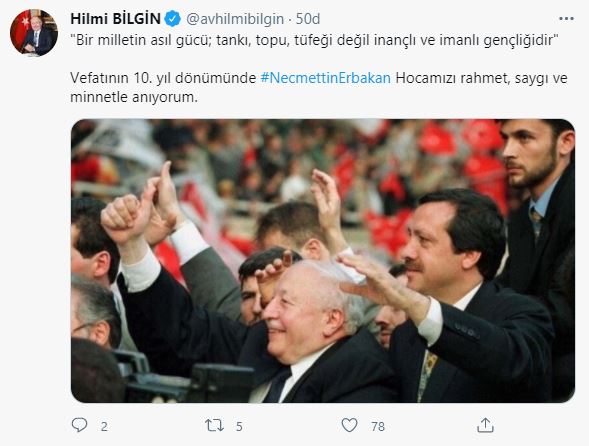This screenshot has height=446, width=589.
Task: Click the text "minnetle anıyorum."
Action: (x=134, y=97)
